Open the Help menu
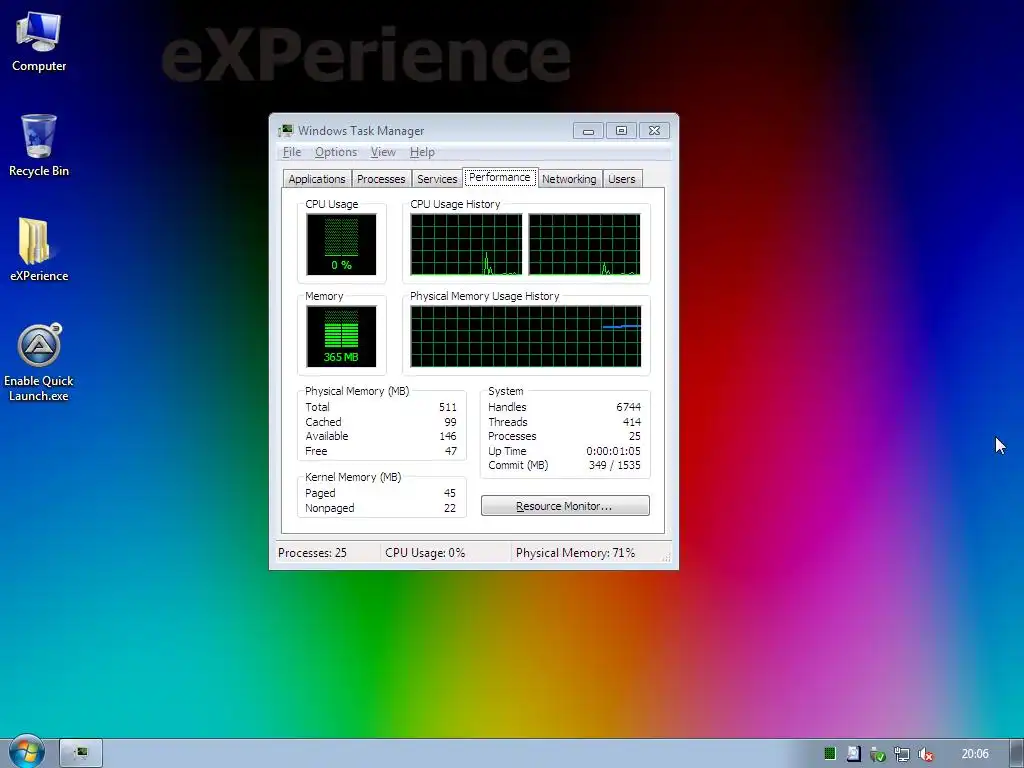 tap(422, 152)
